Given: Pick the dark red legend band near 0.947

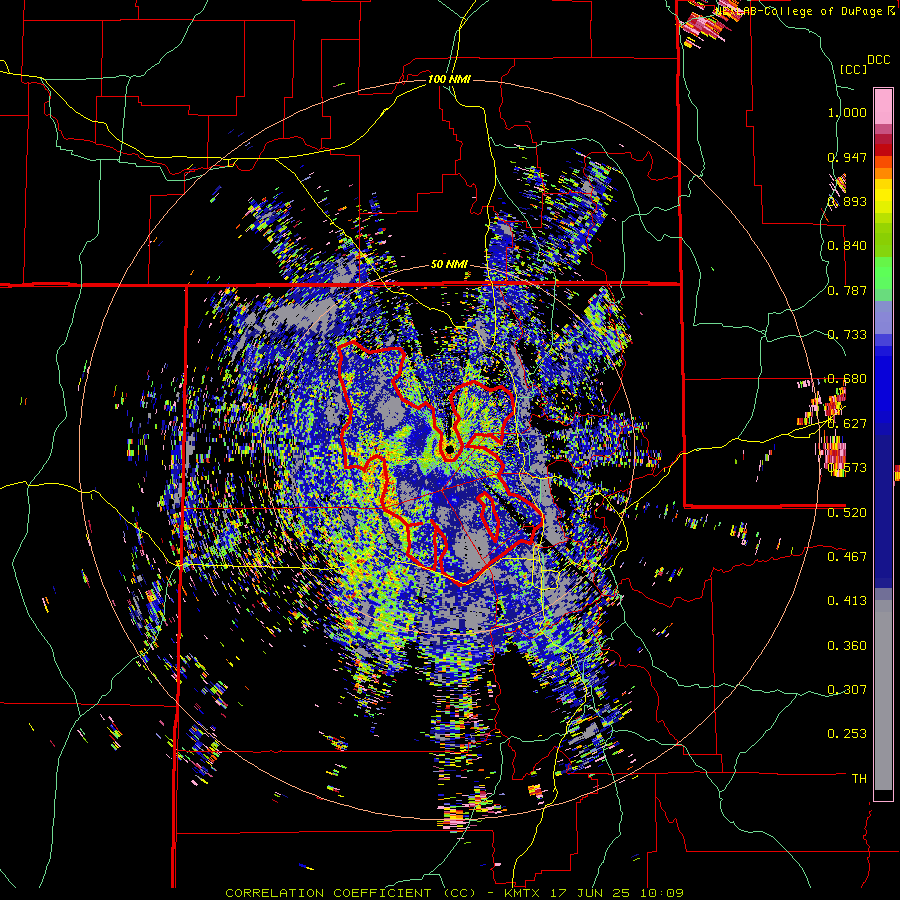Looking at the screenshot, I should coord(883,149).
